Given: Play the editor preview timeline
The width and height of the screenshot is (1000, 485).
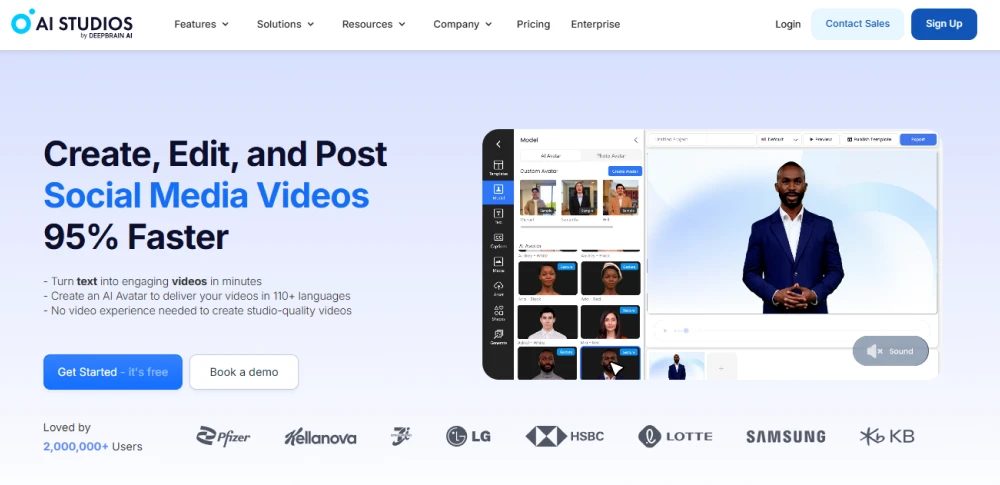Looking at the screenshot, I should [x=665, y=331].
